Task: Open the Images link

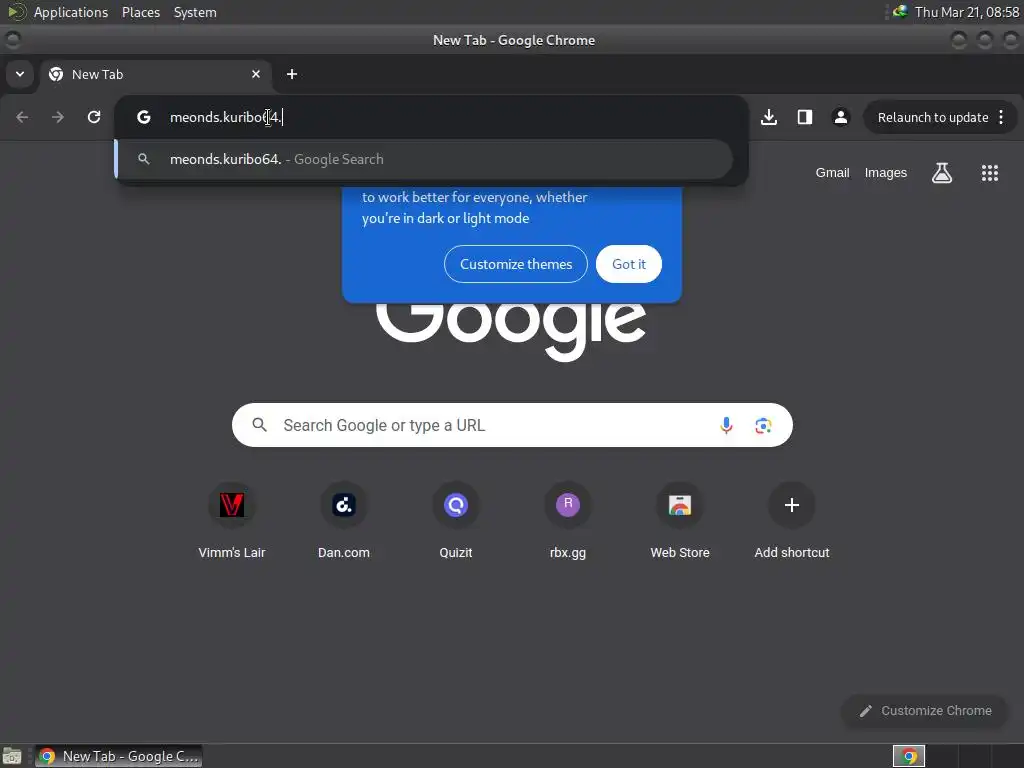Action: click(886, 173)
